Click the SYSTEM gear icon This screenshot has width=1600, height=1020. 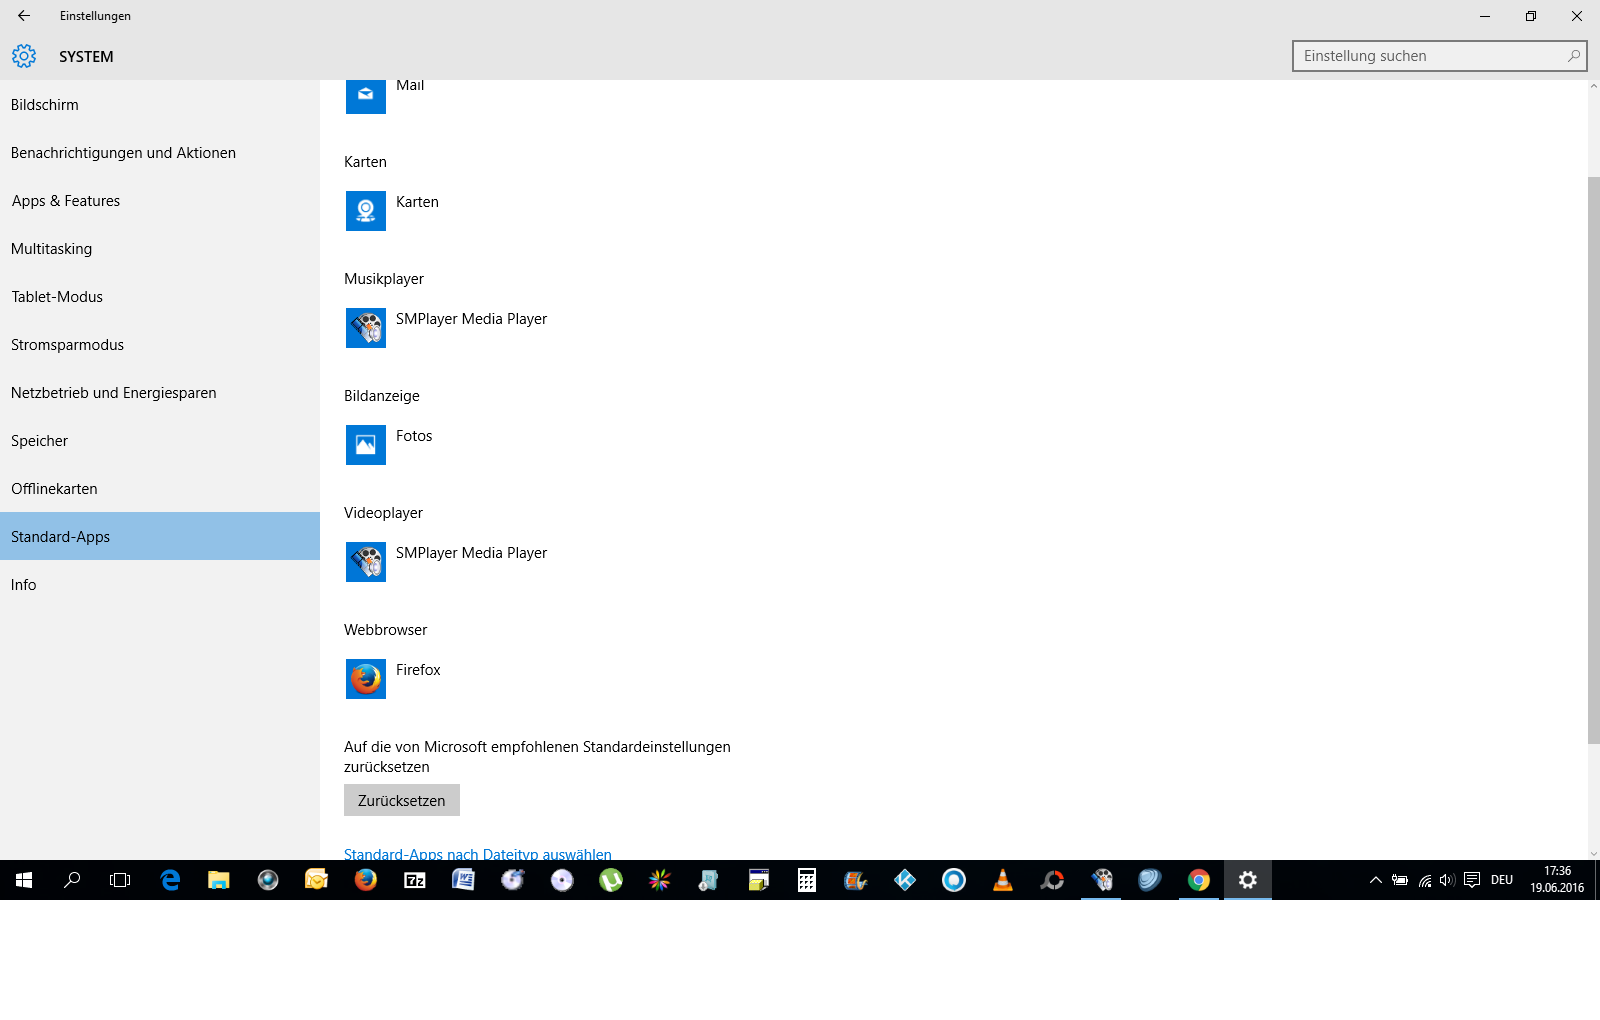(24, 56)
